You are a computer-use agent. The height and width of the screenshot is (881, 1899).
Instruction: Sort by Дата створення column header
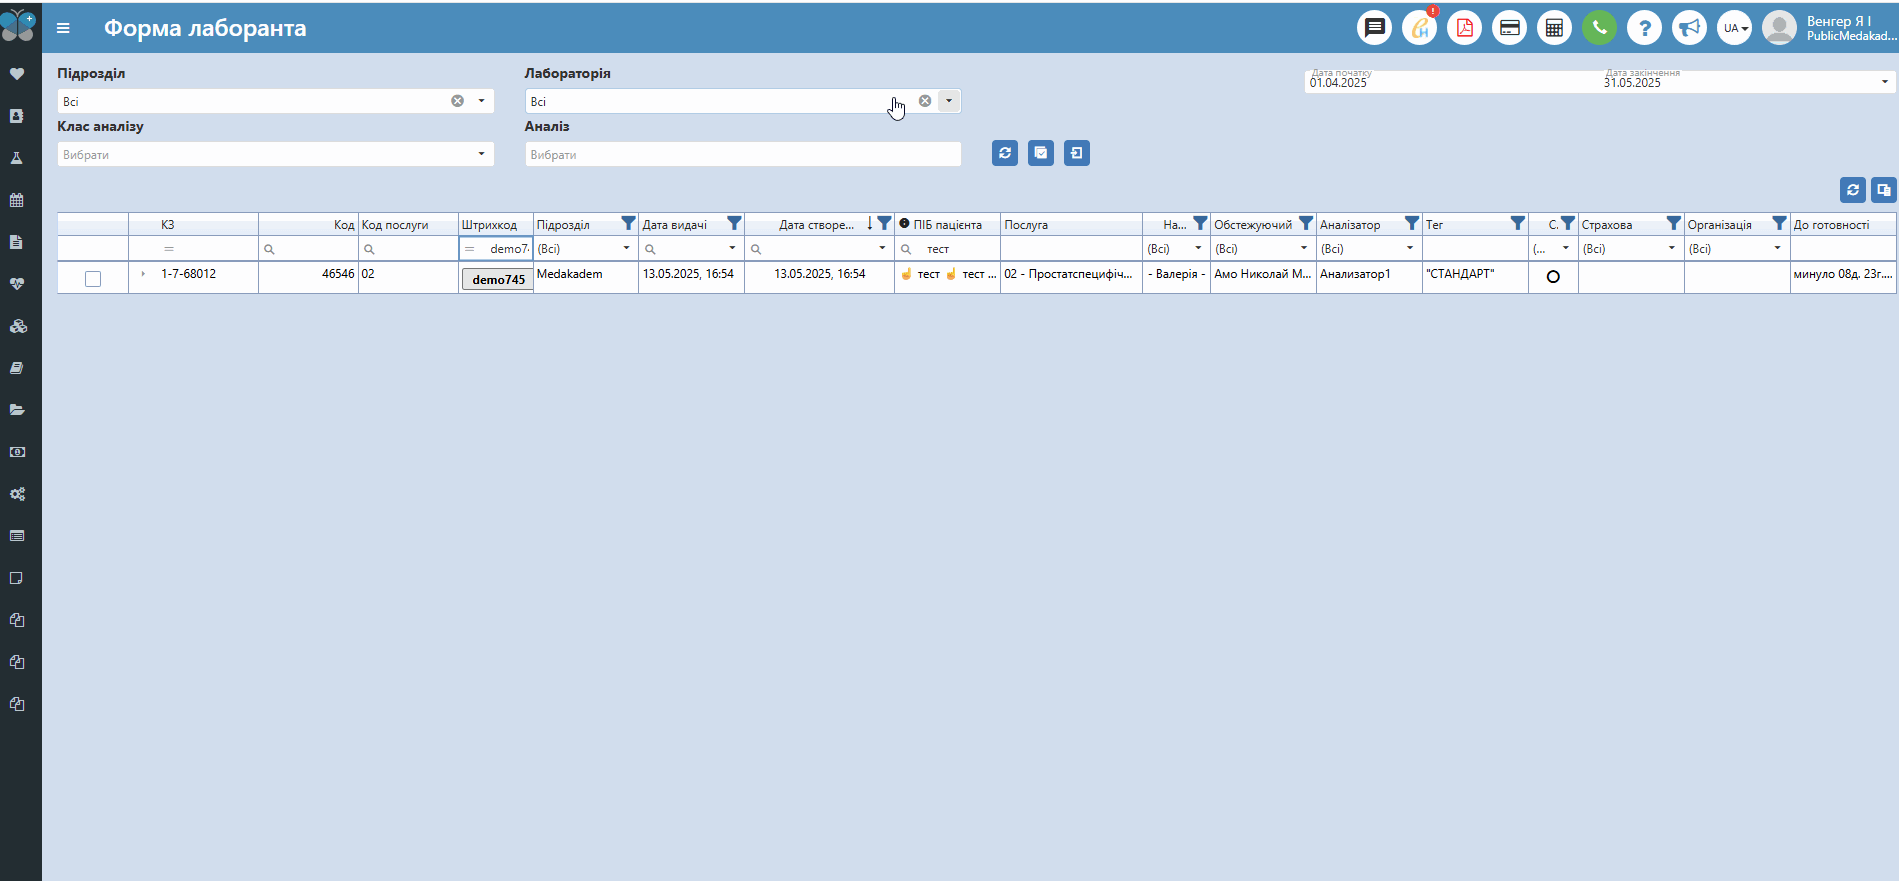tap(816, 225)
